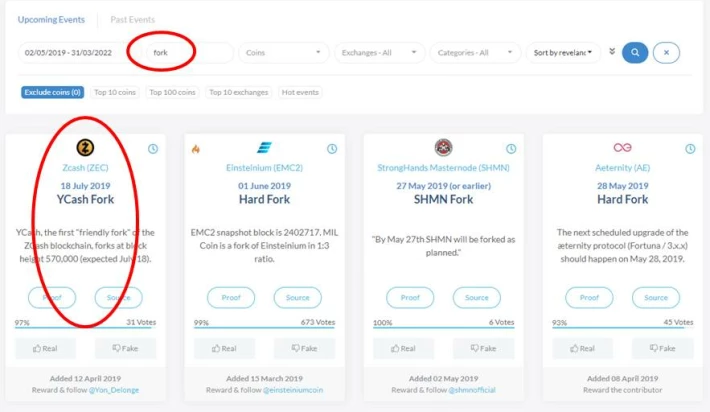Click the hot flame icon on Einsteinium card
The width and height of the screenshot is (710, 412).
(196, 149)
